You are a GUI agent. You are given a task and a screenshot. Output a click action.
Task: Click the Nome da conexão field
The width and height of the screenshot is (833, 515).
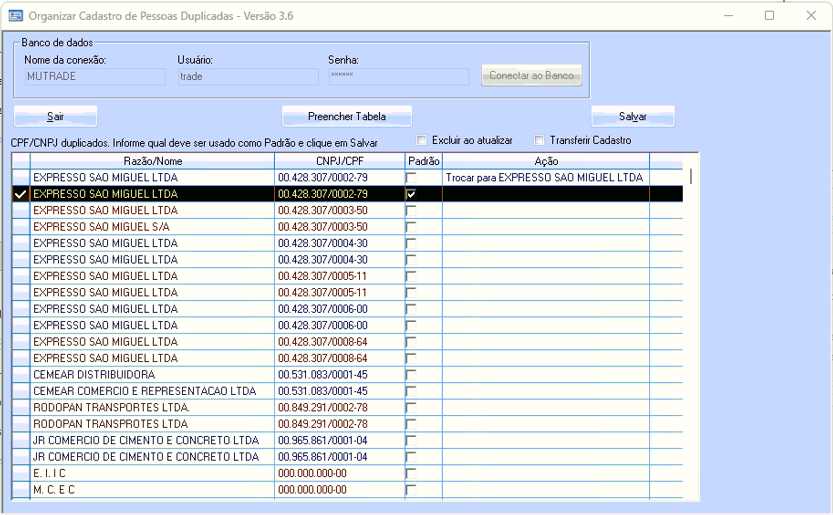tap(94, 76)
